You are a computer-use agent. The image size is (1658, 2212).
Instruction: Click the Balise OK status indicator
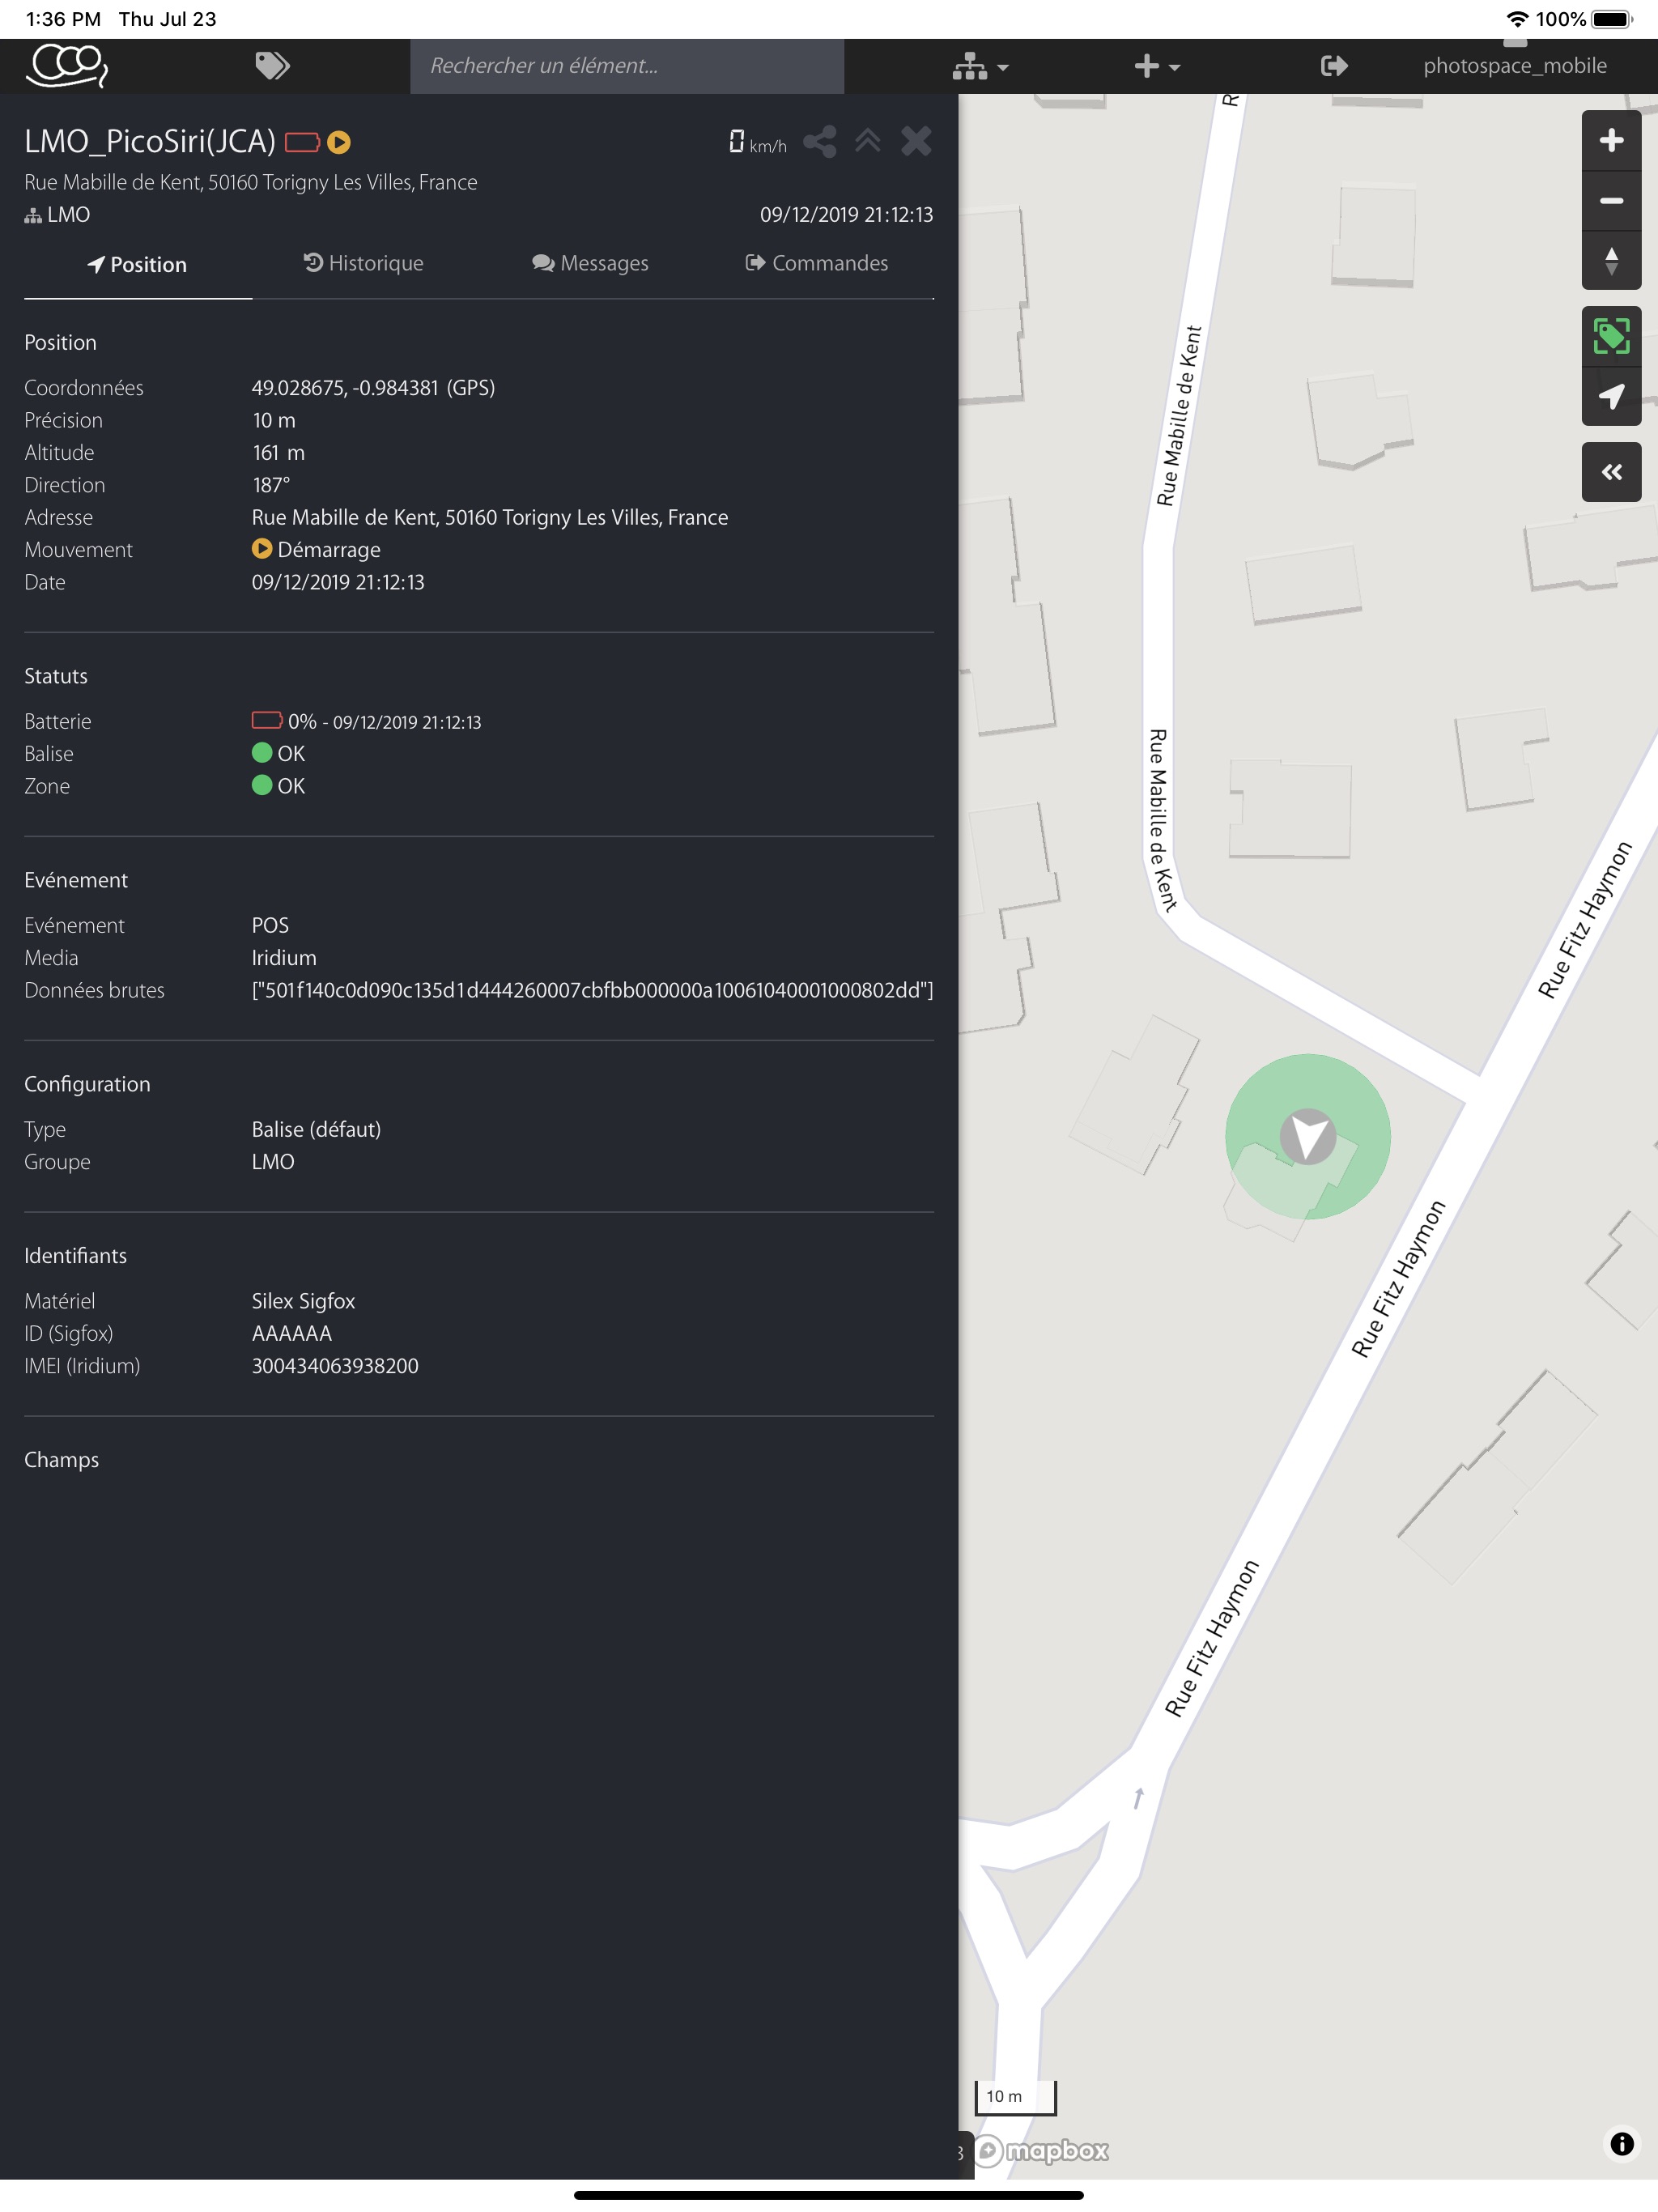pyautogui.click(x=278, y=754)
